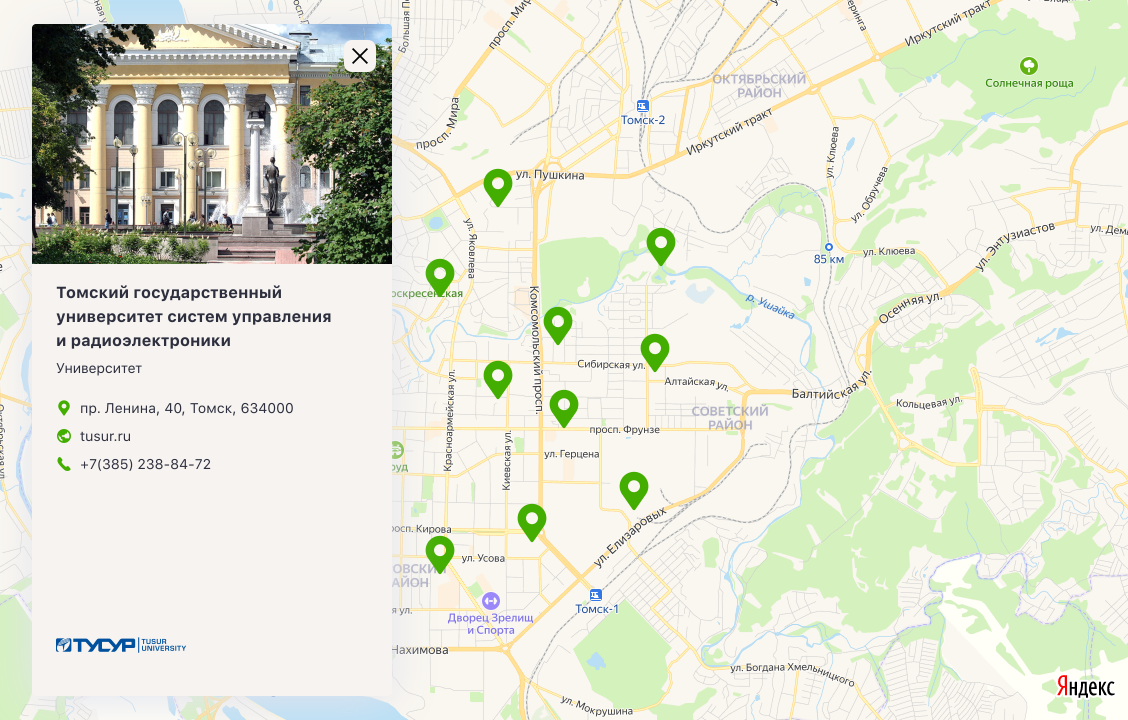Click the Томск-2 railway station icon
This screenshot has width=1128, height=720.
(642, 106)
